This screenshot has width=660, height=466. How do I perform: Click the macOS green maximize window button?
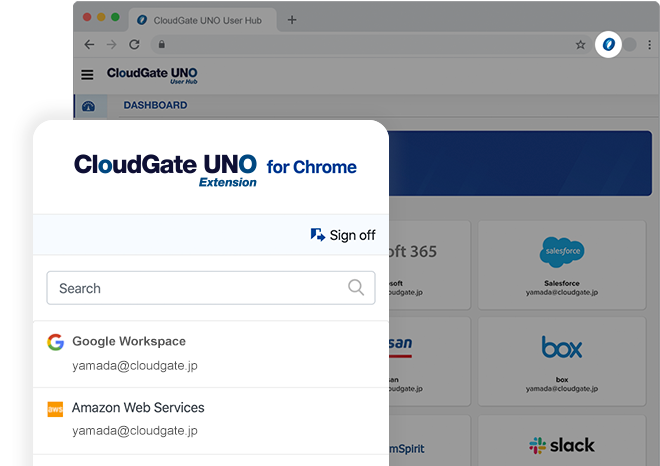(x=115, y=17)
